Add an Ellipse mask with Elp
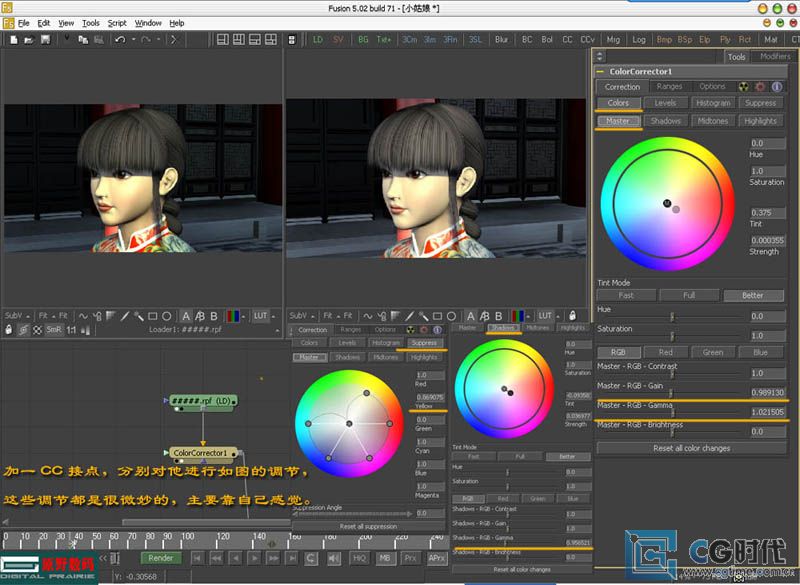The height and width of the screenshot is (585, 800). (705, 40)
